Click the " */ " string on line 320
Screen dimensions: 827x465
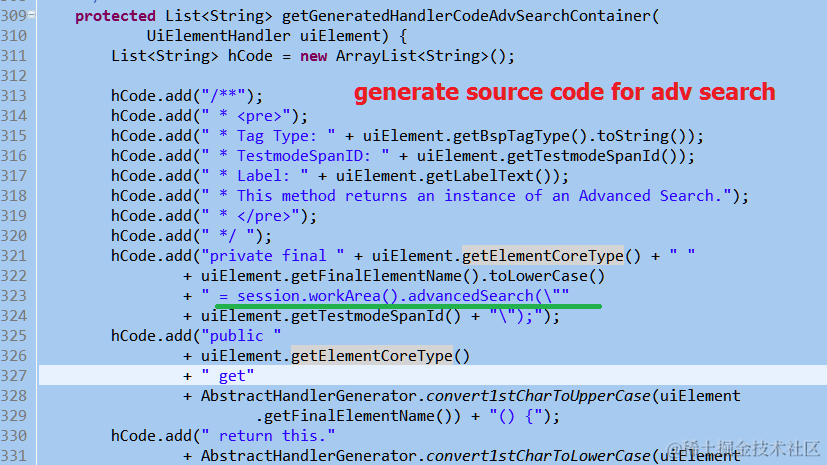228,236
